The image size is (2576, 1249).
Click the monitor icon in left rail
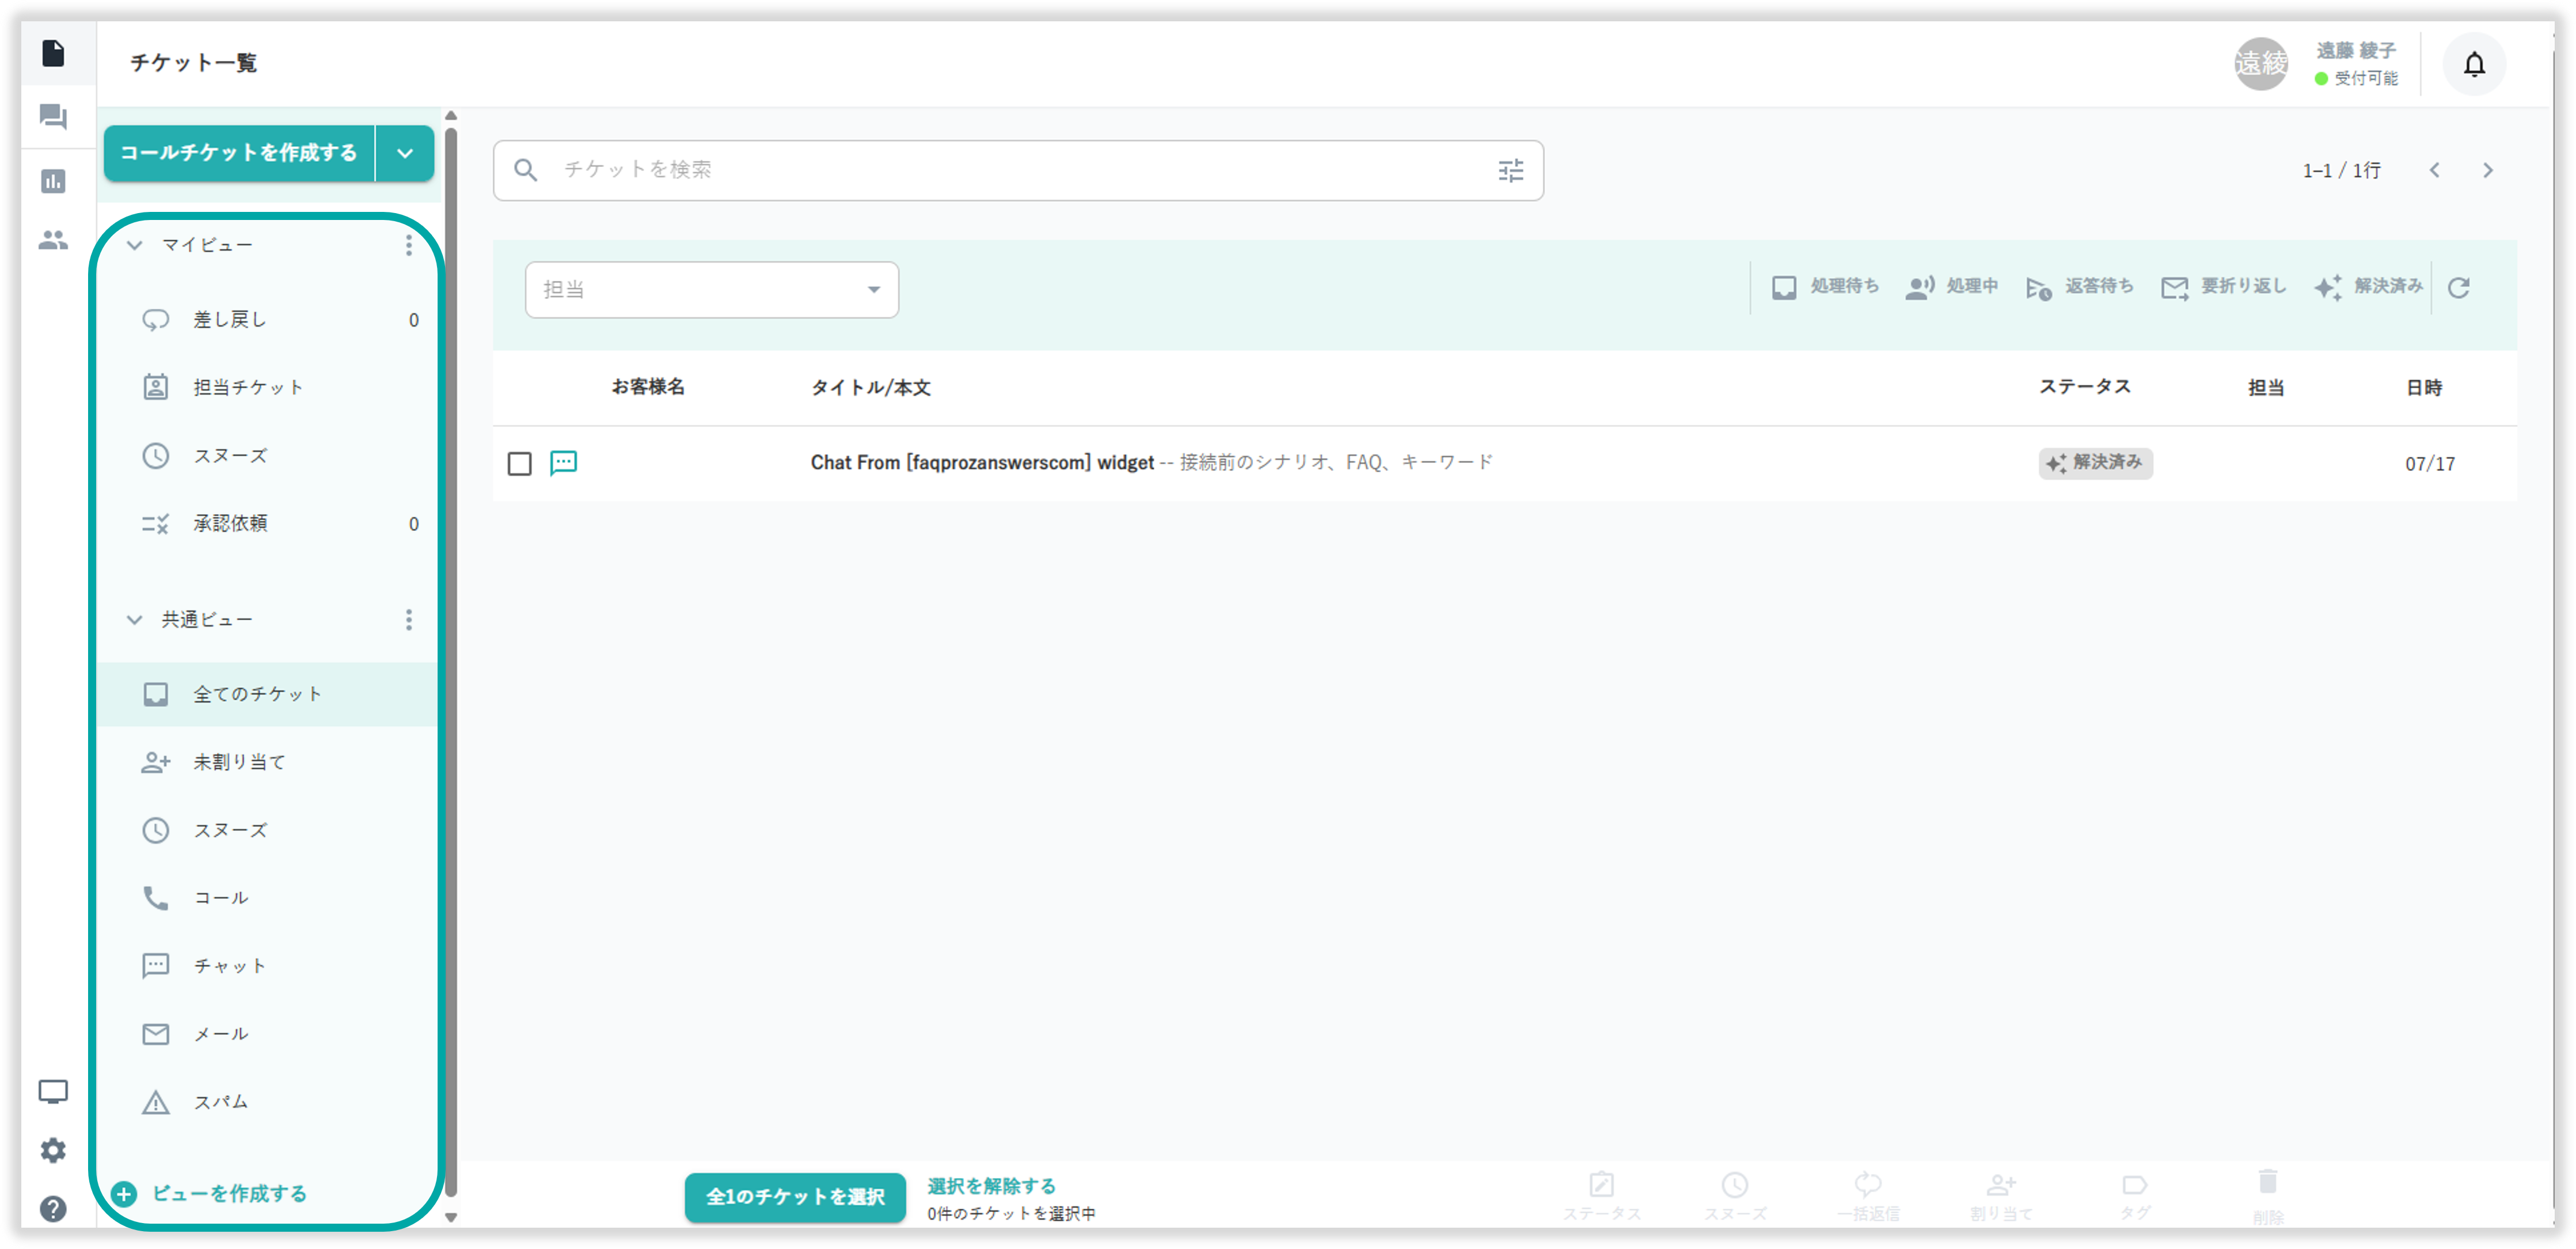tap(53, 1091)
